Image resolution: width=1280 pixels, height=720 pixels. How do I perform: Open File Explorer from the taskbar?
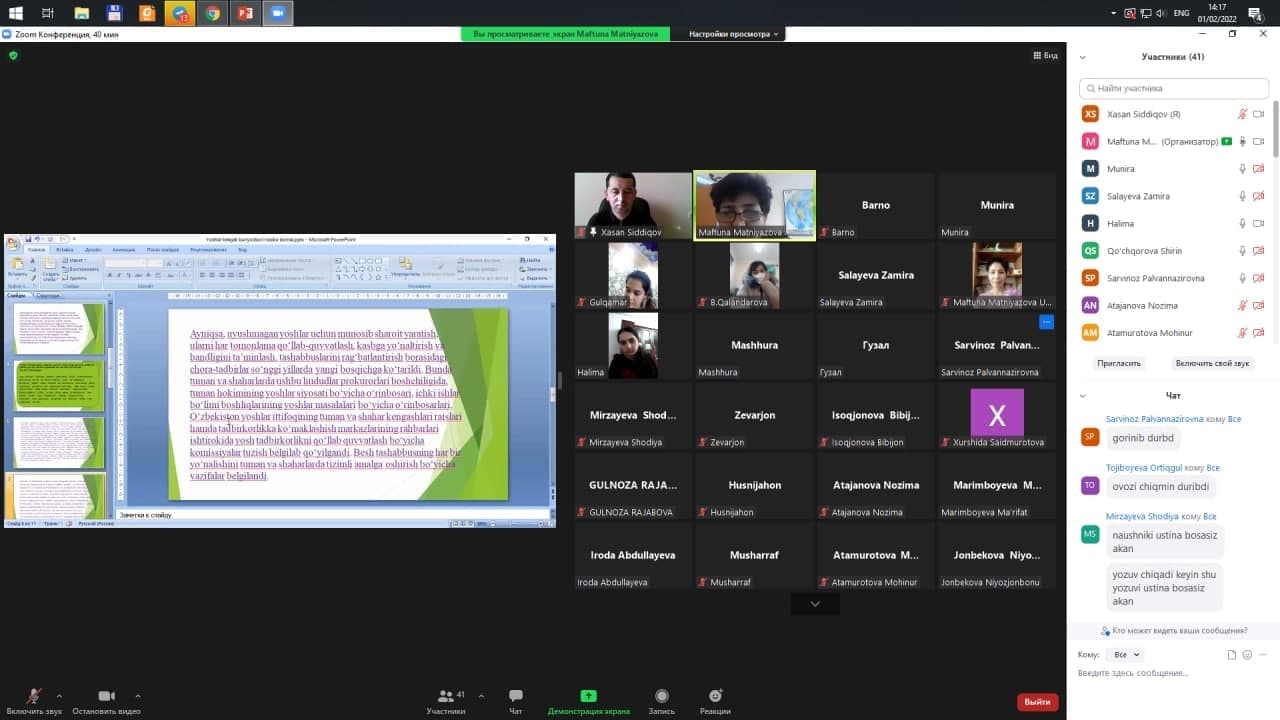point(82,13)
